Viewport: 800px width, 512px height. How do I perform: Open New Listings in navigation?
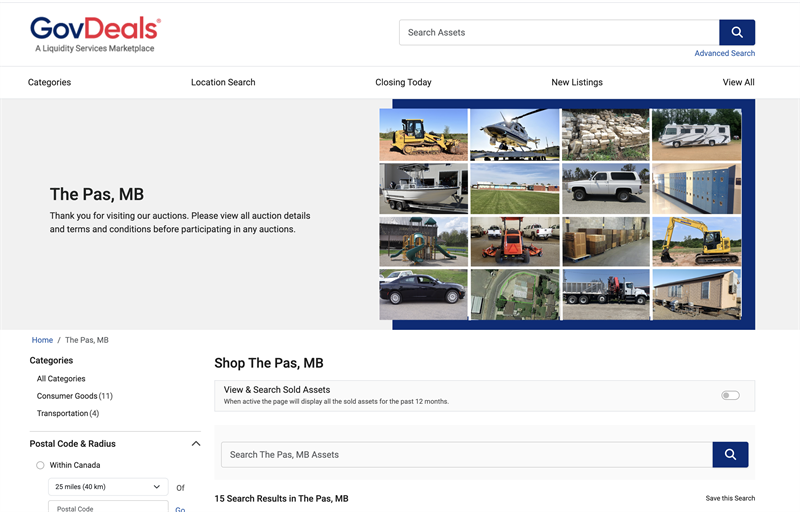point(577,82)
